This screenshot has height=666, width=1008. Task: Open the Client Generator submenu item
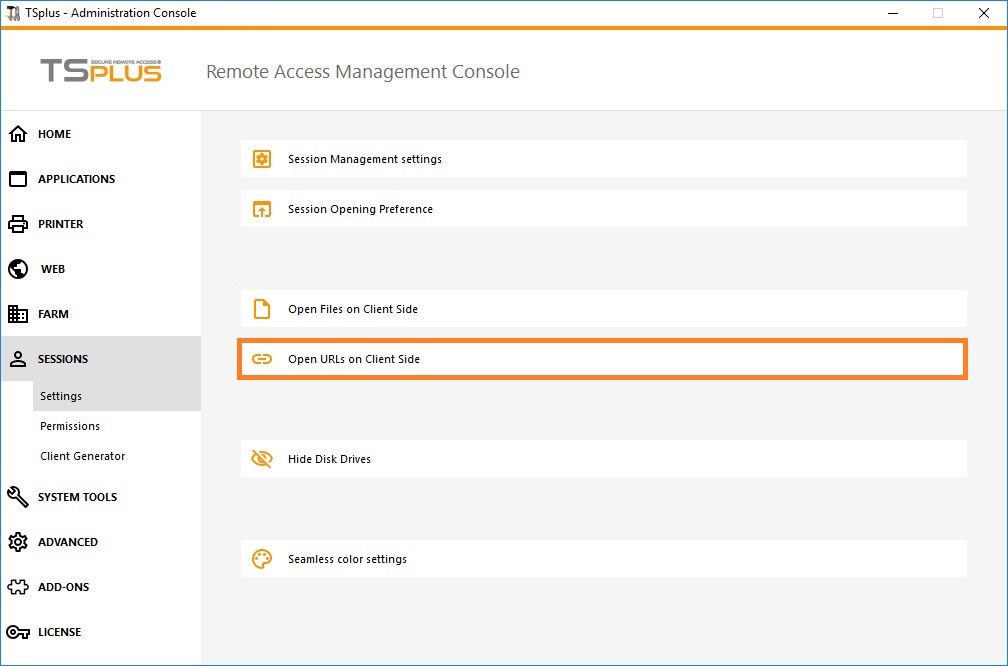click(83, 456)
